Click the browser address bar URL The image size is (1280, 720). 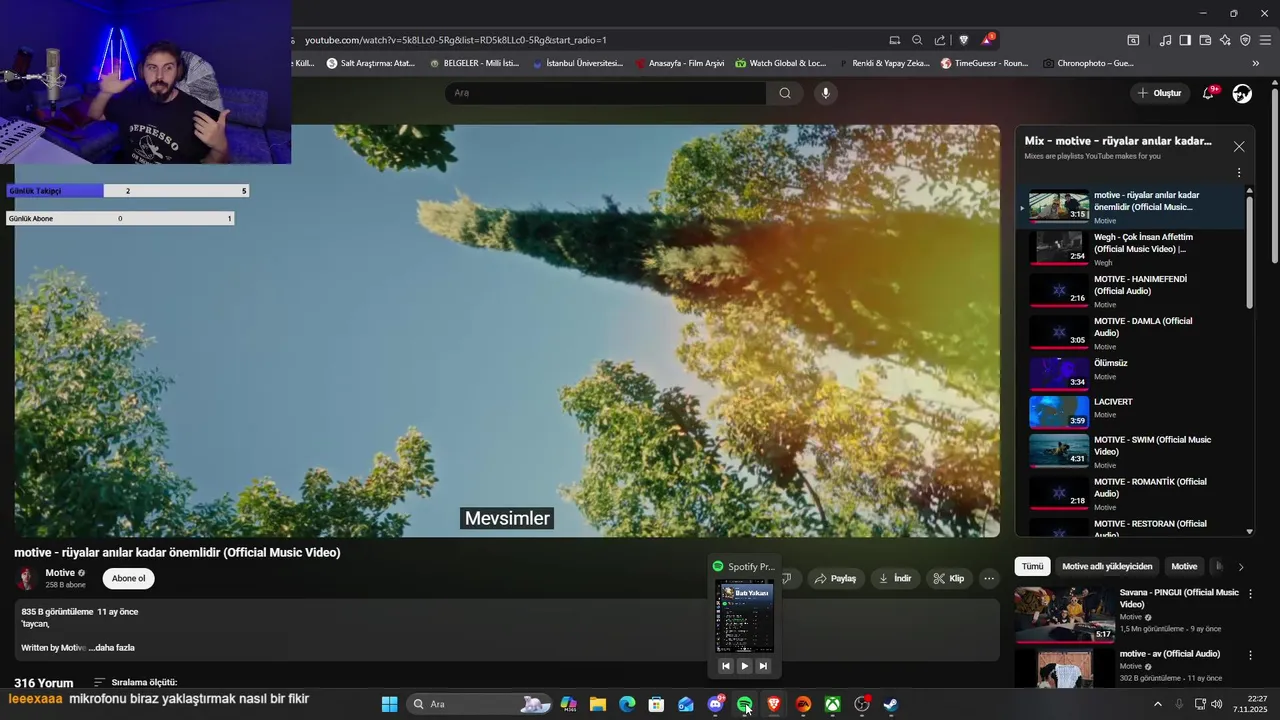coord(455,40)
